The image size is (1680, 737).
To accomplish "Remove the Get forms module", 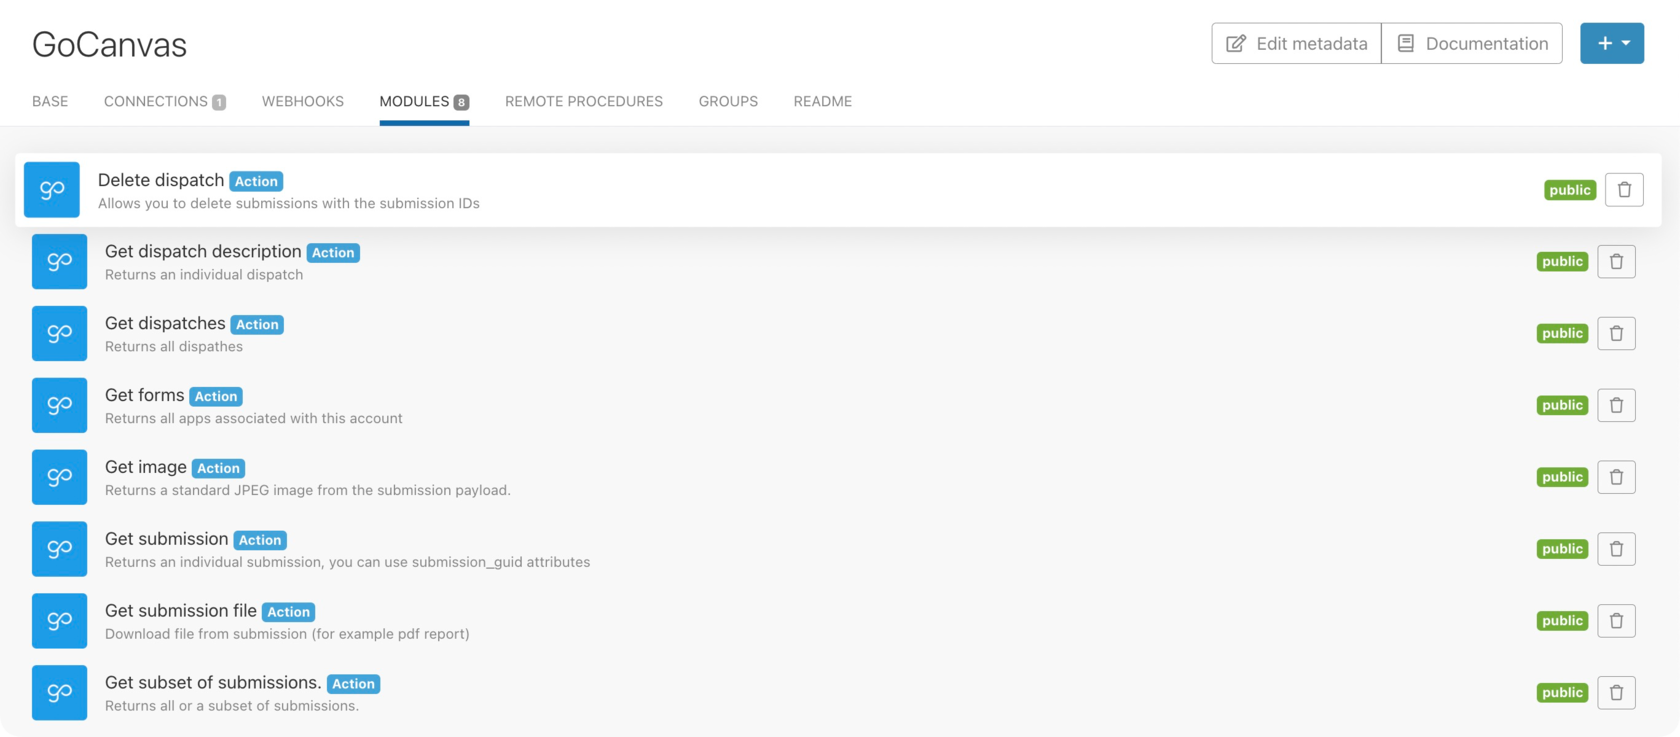I will [1616, 405].
